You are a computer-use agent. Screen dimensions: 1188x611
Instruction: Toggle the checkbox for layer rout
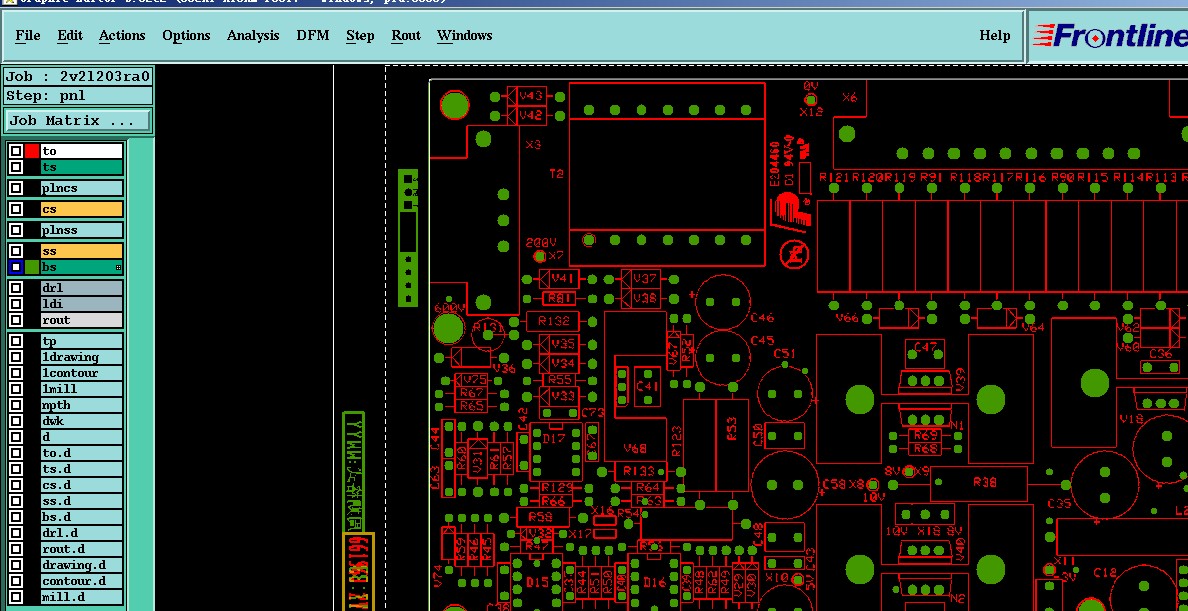(x=16, y=320)
